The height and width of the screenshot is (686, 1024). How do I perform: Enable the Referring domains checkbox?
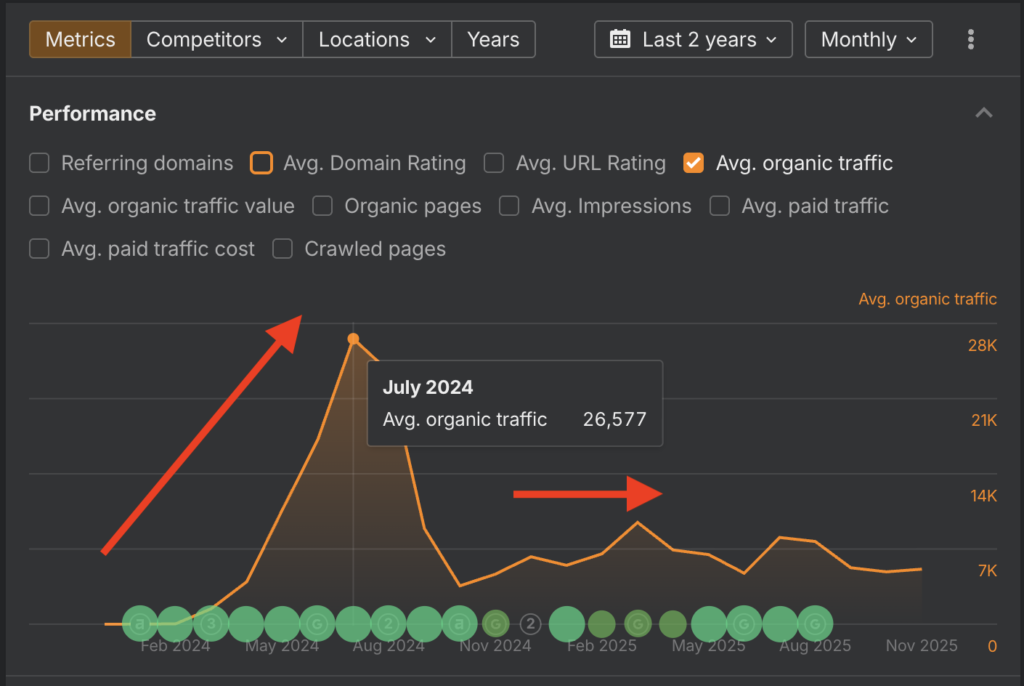point(39,163)
